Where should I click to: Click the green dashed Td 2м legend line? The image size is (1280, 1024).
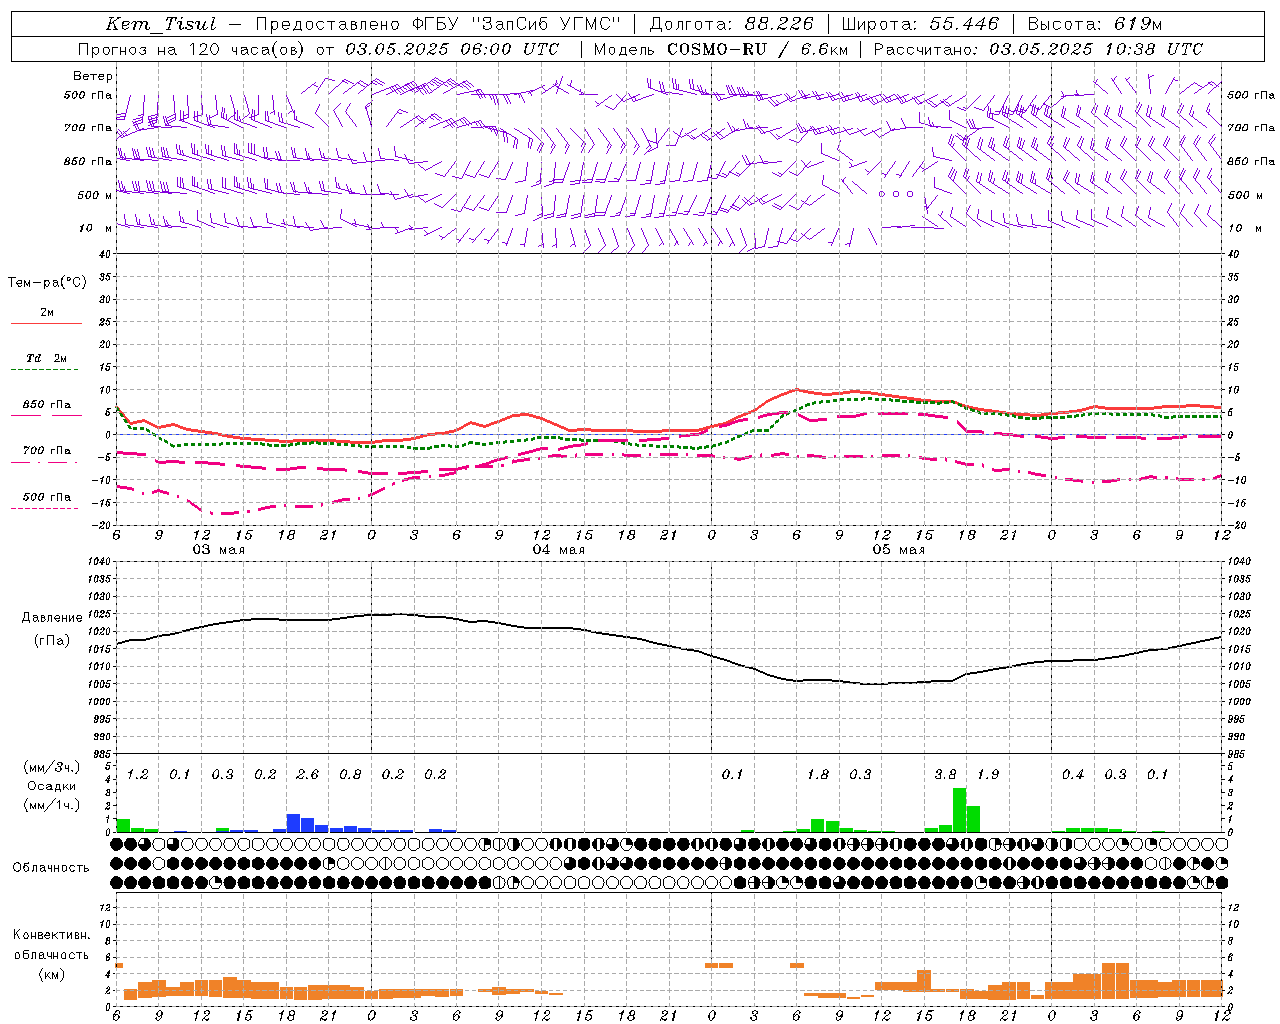46,369
